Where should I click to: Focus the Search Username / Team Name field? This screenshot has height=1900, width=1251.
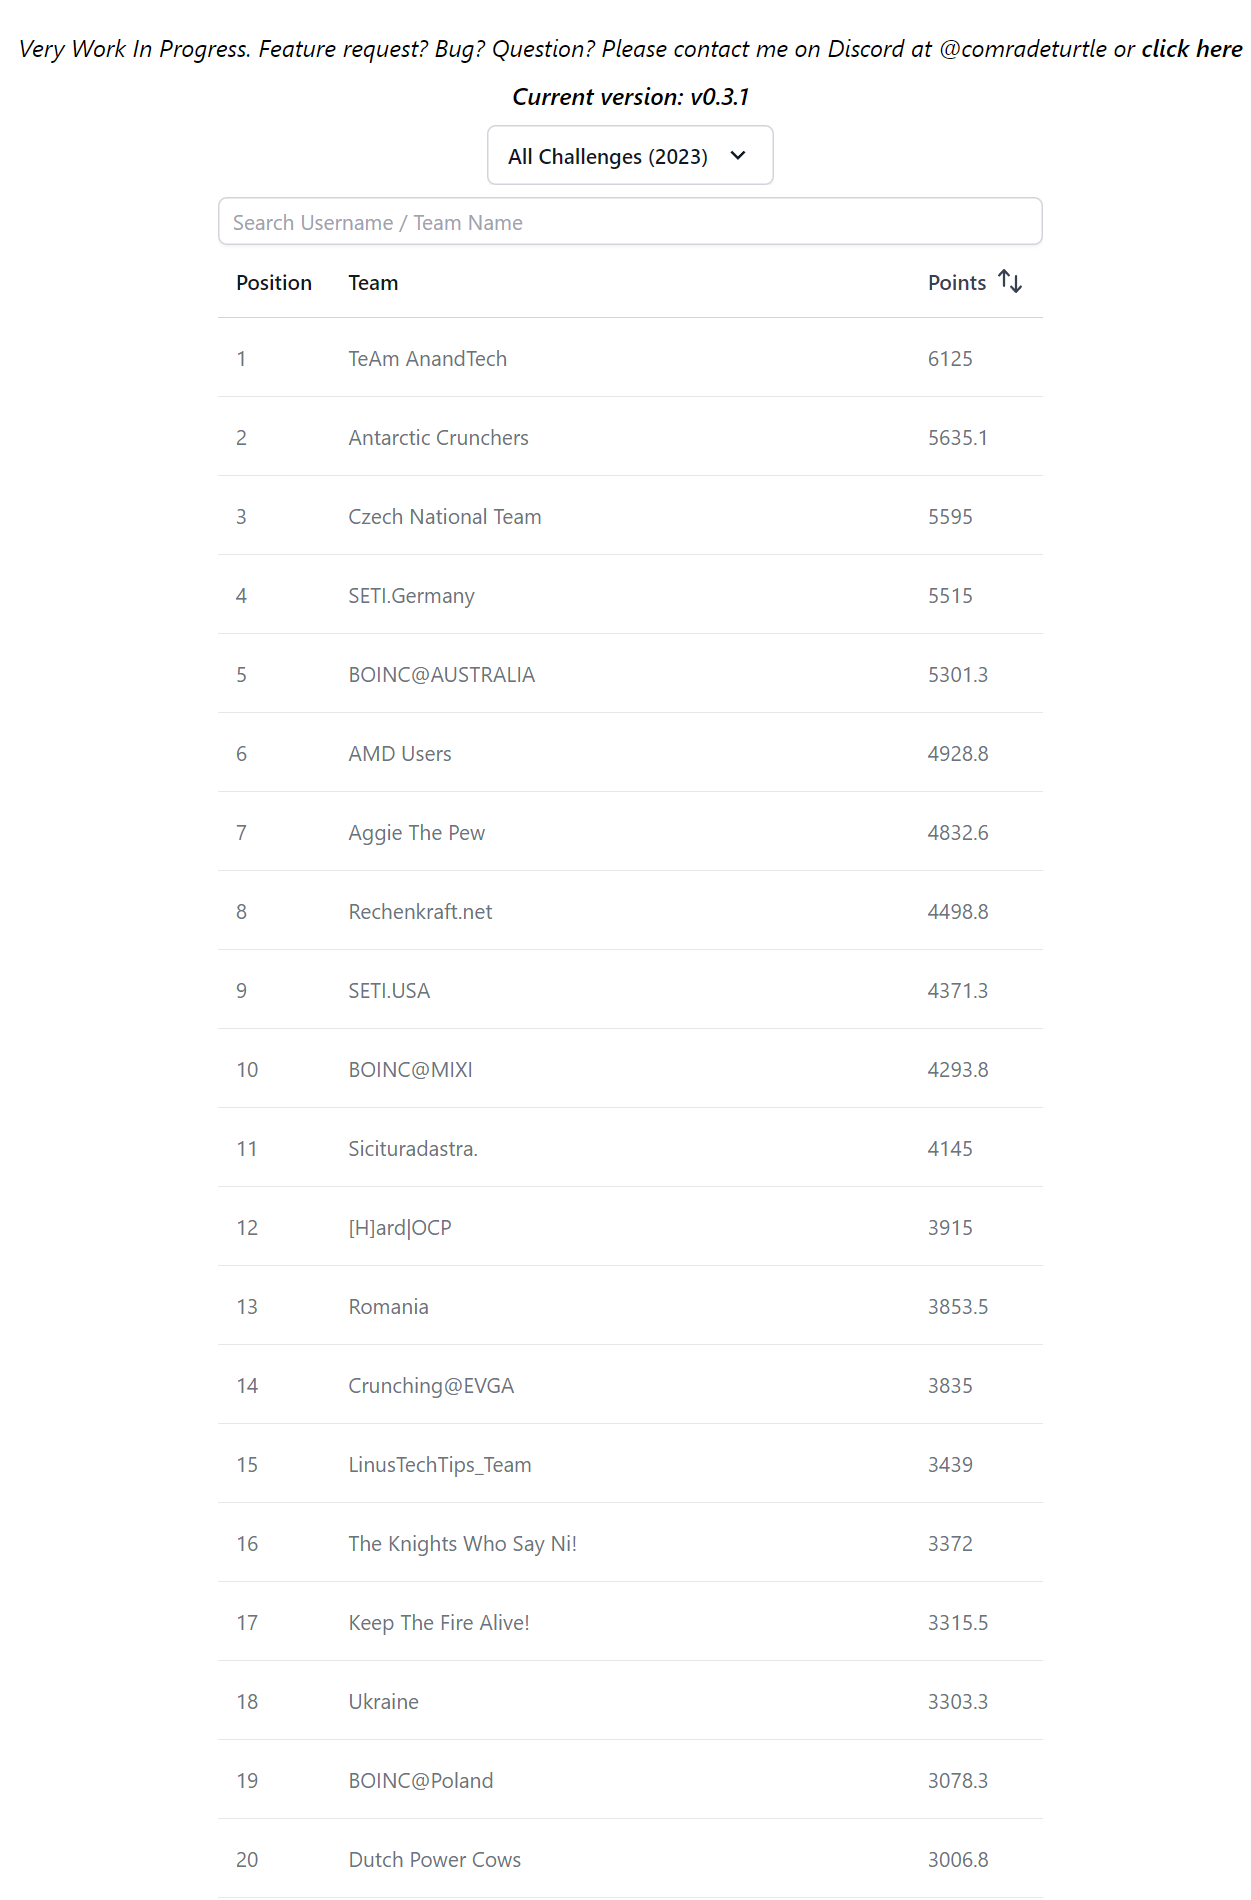pyautogui.click(x=630, y=222)
